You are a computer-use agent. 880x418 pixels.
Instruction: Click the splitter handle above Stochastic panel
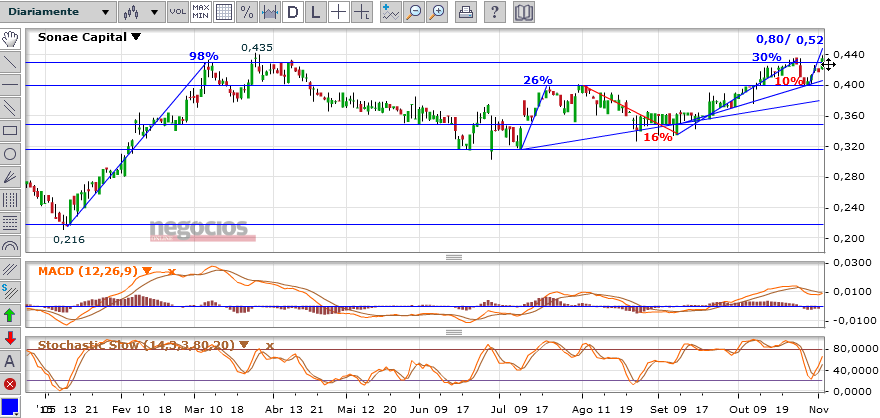[453, 332]
